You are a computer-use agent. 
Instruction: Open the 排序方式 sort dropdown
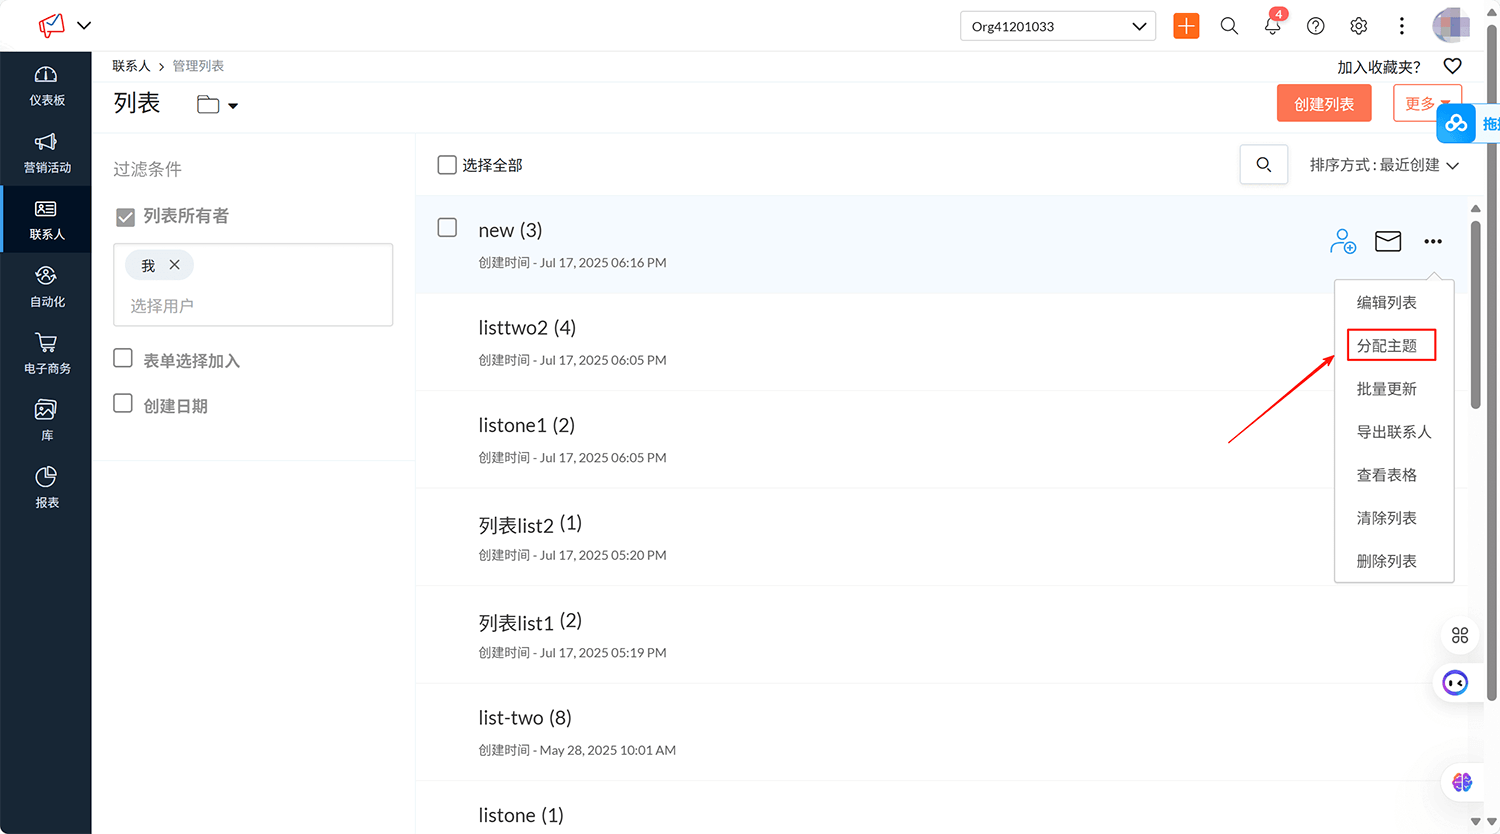tap(1384, 165)
